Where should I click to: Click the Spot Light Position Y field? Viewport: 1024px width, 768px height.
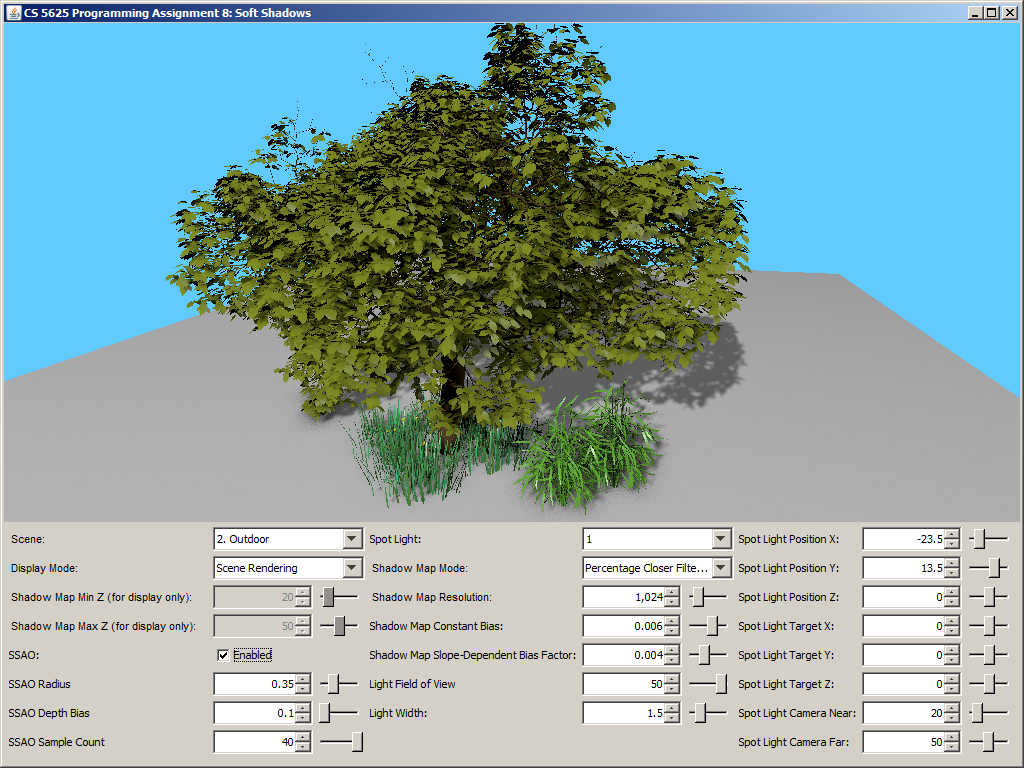[902, 568]
